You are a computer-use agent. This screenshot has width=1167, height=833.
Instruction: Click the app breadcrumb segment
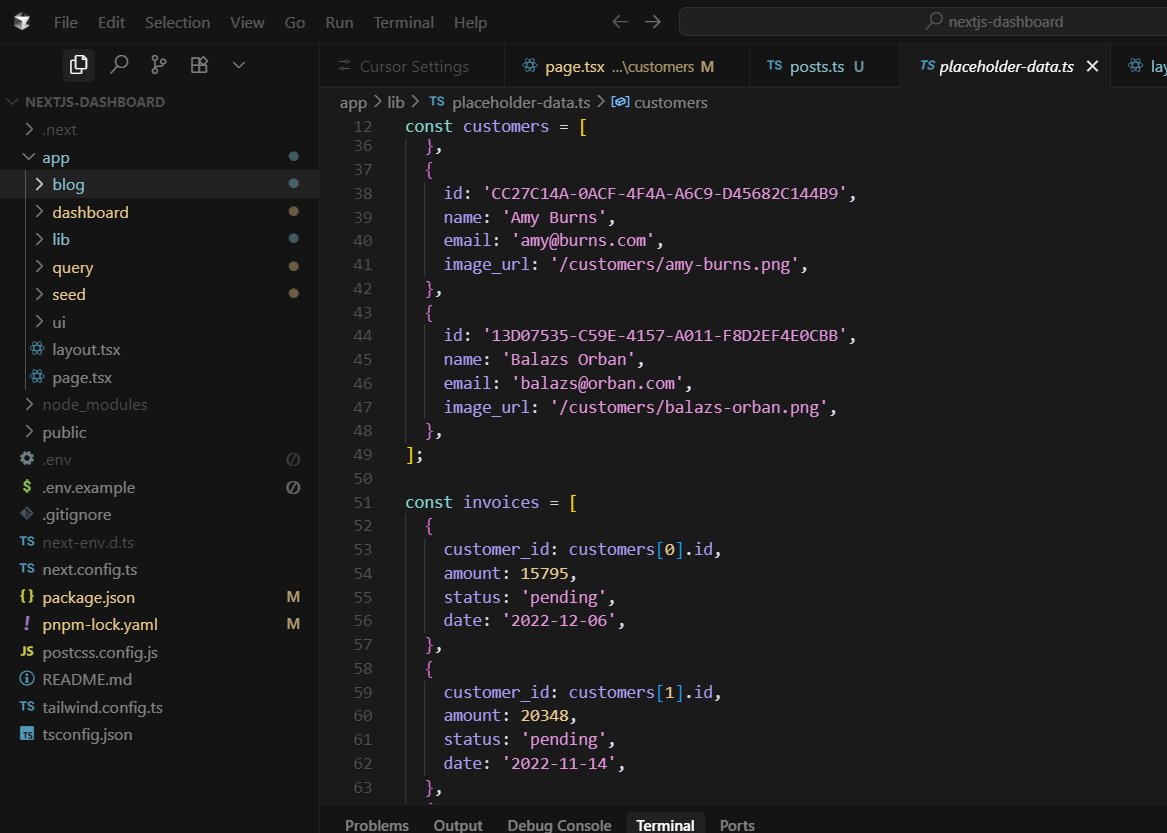[354, 103]
